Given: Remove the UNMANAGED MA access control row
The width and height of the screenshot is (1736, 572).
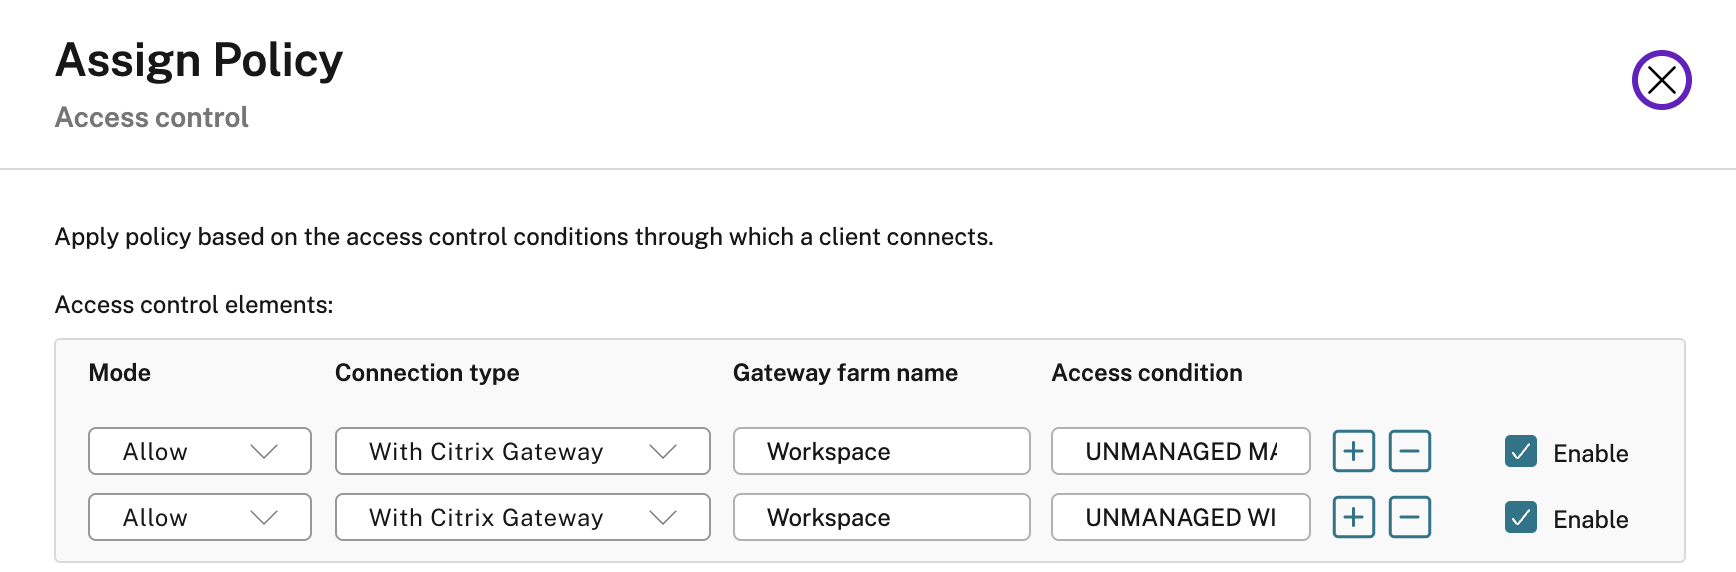Looking at the screenshot, I should 1409,451.
